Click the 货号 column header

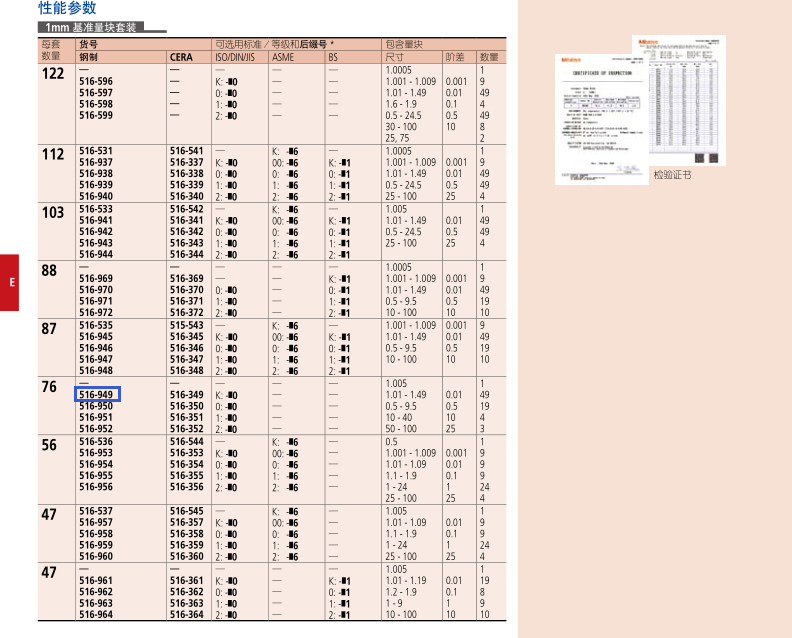[x=88, y=44]
